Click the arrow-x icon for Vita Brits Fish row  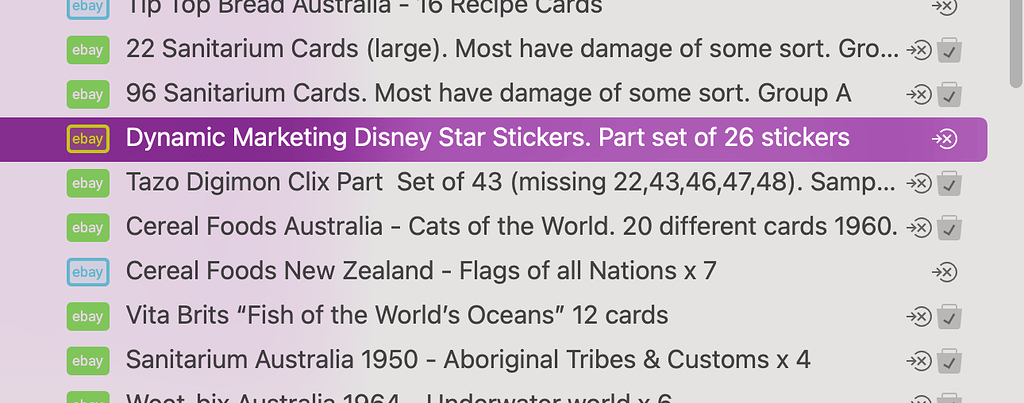[x=919, y=317]
